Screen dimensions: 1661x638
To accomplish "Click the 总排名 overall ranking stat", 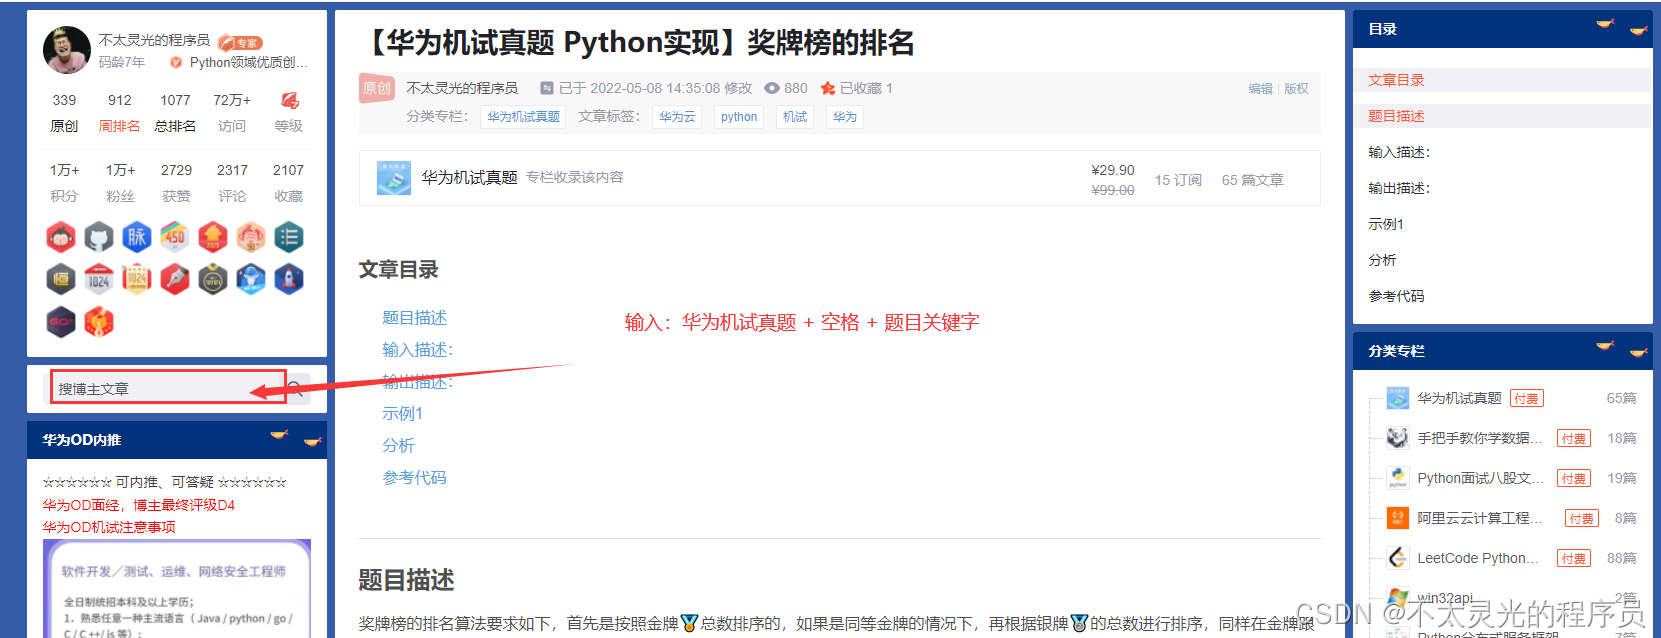I will [175, 113].
